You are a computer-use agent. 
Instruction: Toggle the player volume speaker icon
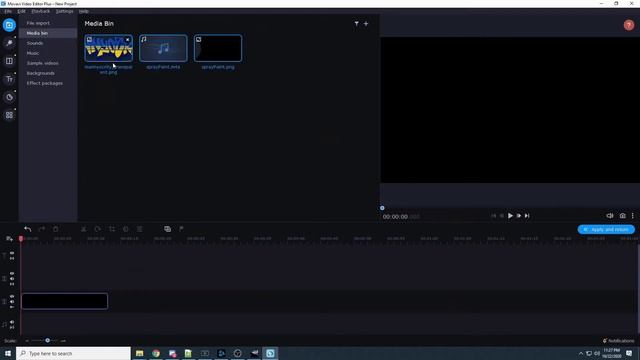coord(610,216)
